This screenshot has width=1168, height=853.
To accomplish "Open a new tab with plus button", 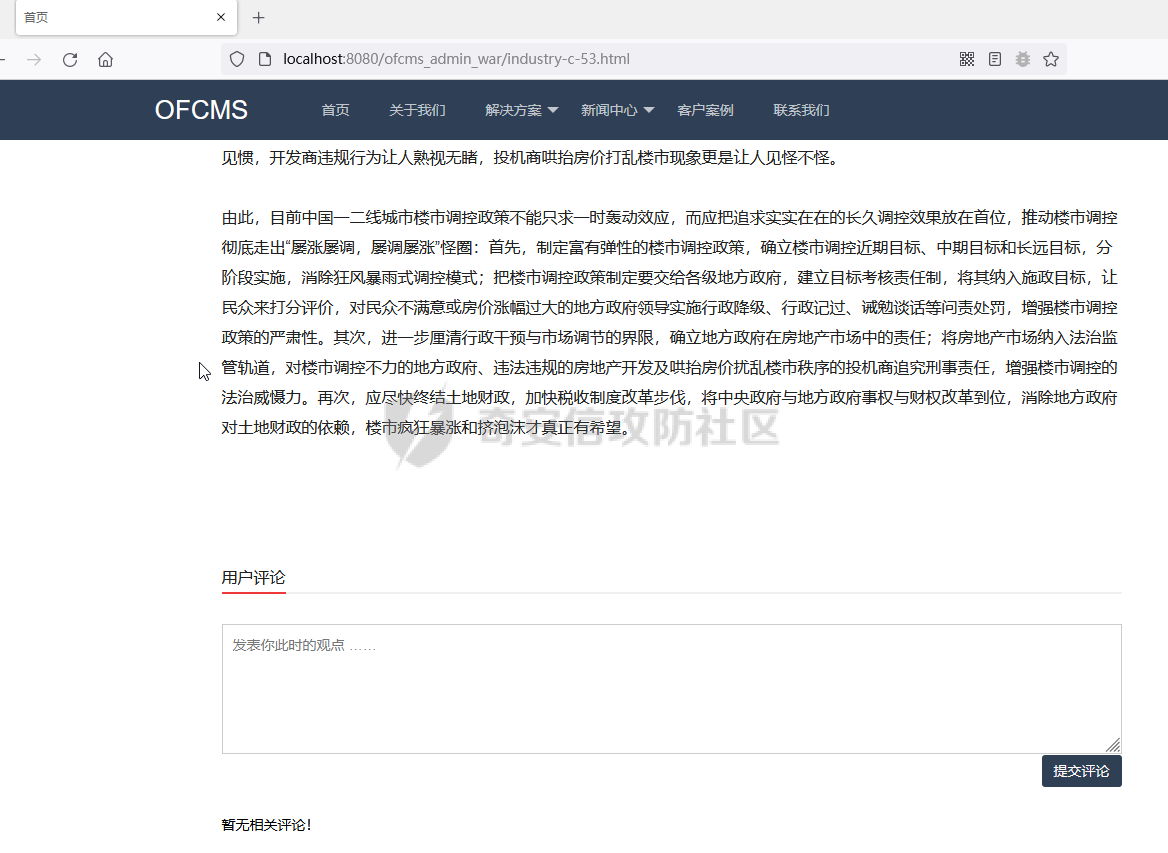I will click(258, 18).
